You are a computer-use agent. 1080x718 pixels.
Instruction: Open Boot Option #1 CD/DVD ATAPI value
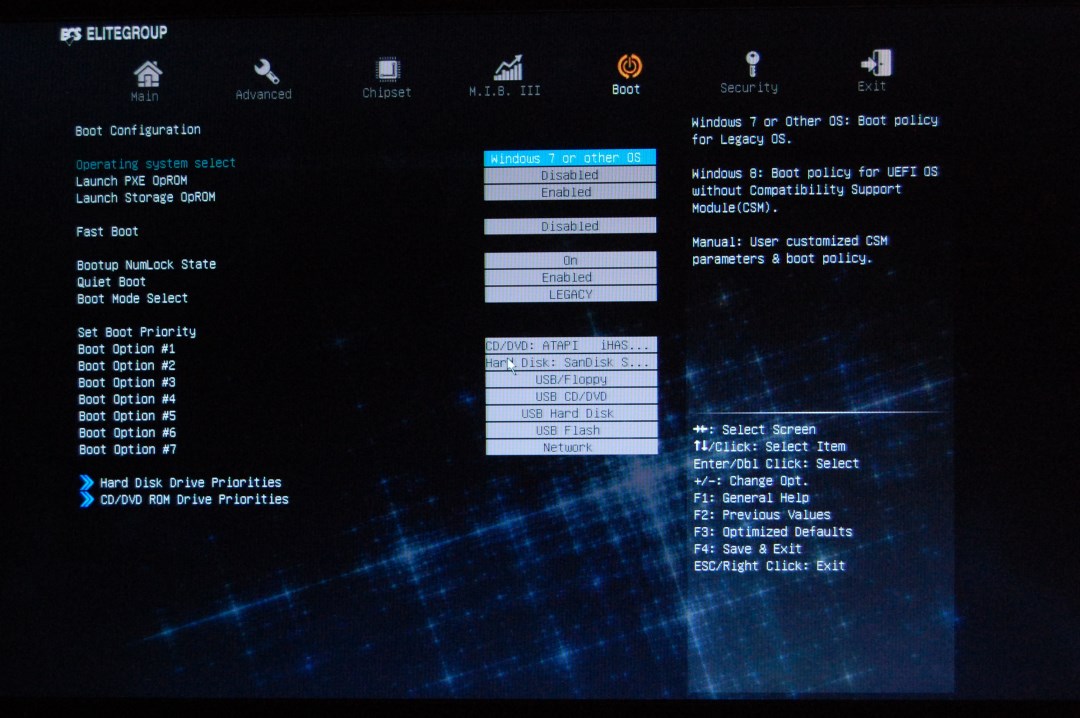[571, 345]
